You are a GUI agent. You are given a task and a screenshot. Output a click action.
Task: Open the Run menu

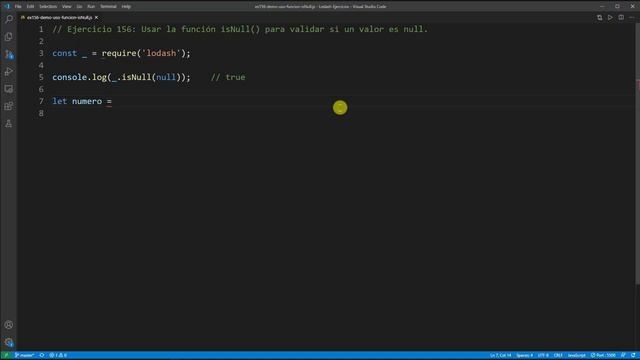pyautogui.click(x=91, y=7)
